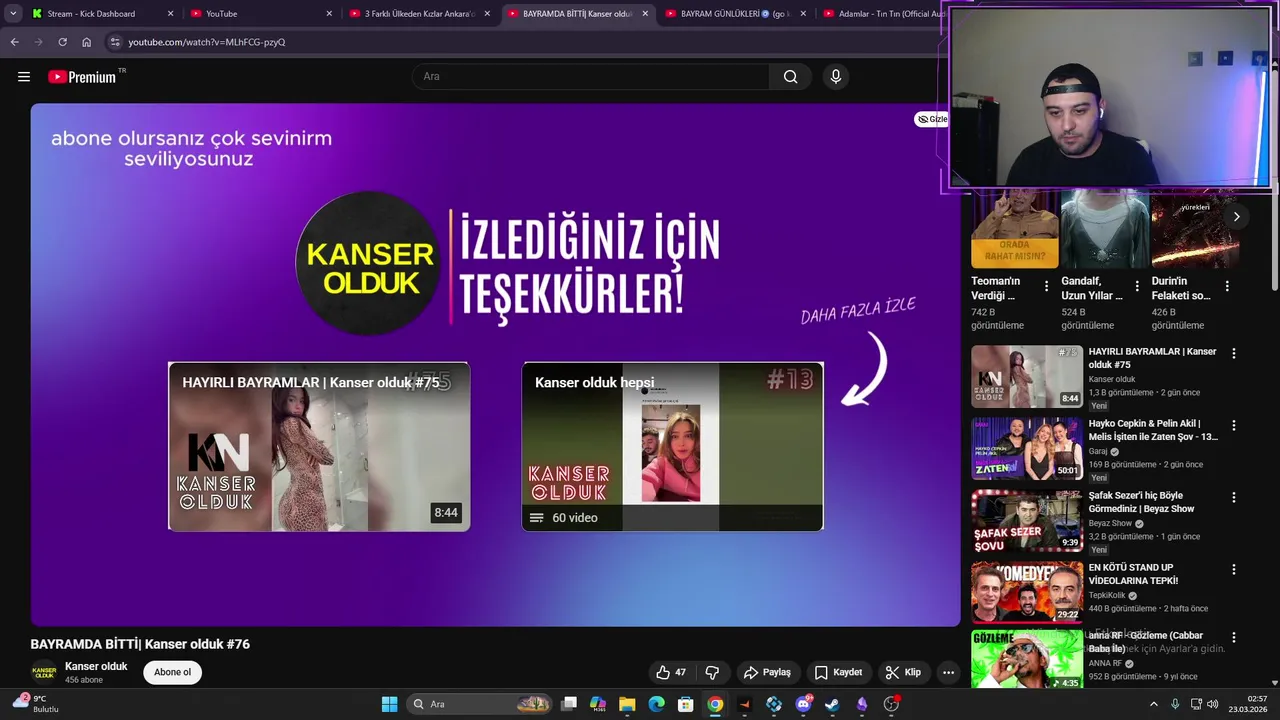Open ANNA RF Gözleme sidebar thumbnail
The height and width of the screenshot is (720, 1280).
[1027, 659]
